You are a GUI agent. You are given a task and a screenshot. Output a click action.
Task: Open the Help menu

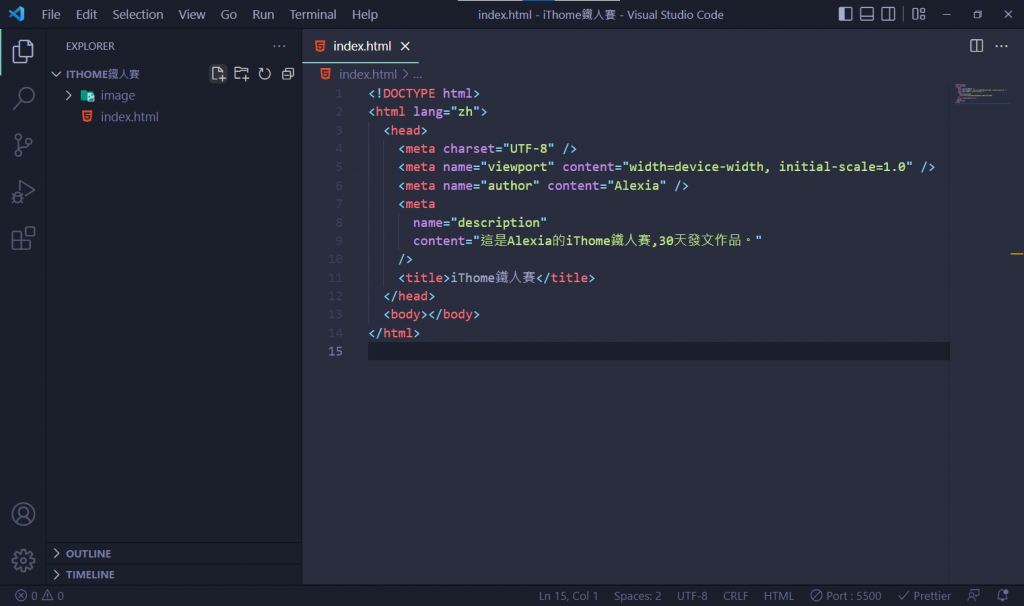point(364,14)
